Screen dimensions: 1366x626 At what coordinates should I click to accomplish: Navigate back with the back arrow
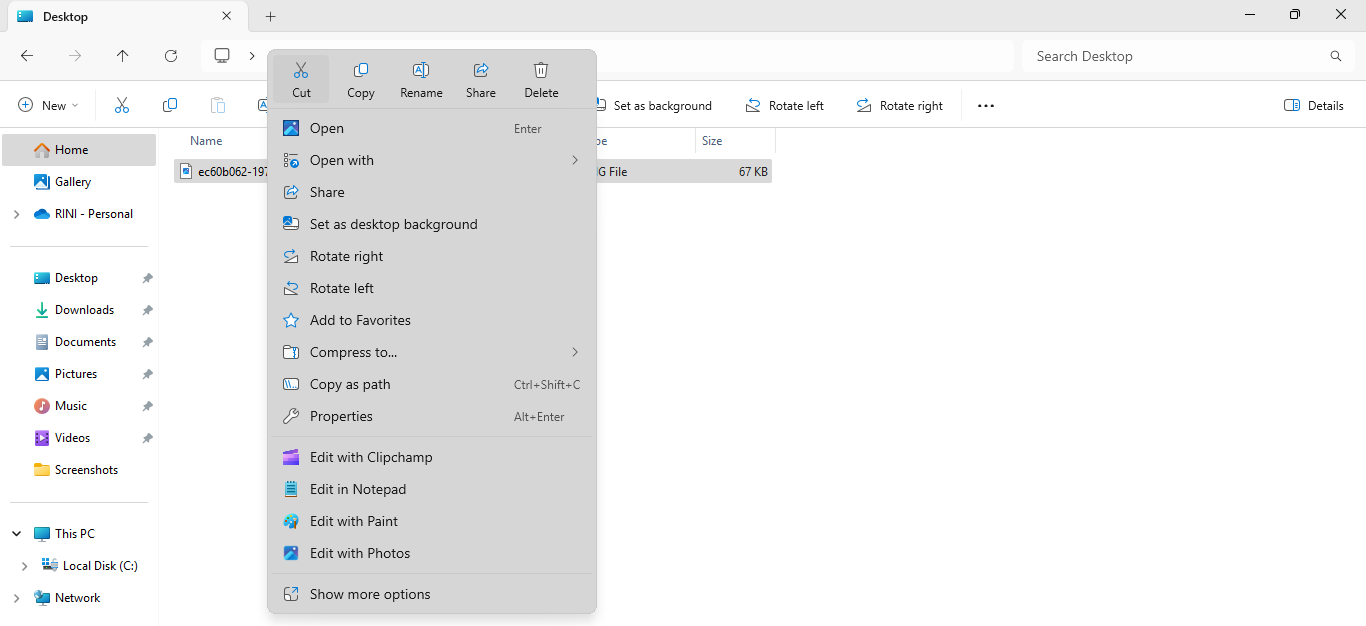click(x=27, y=56)
